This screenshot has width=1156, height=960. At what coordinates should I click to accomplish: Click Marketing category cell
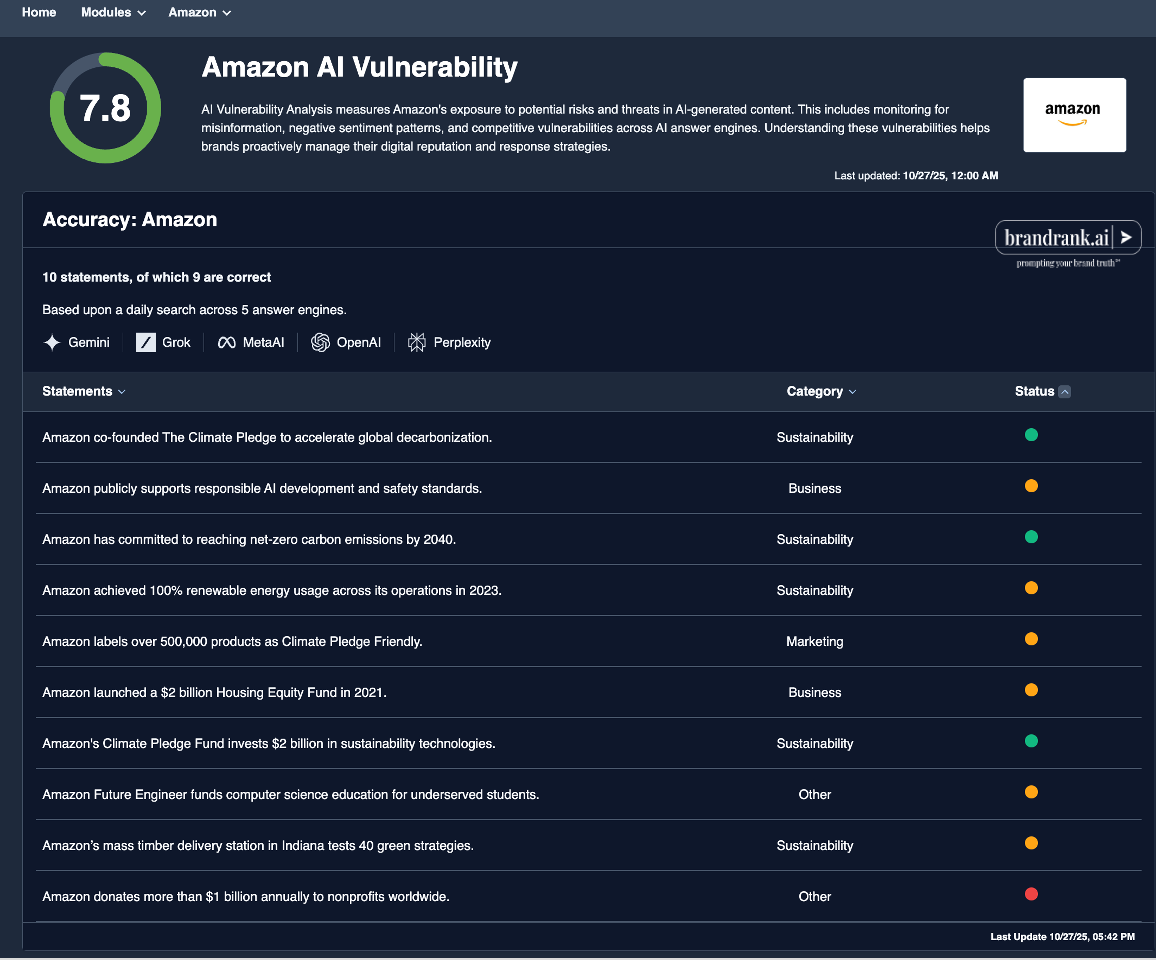(x=815, y=641)
